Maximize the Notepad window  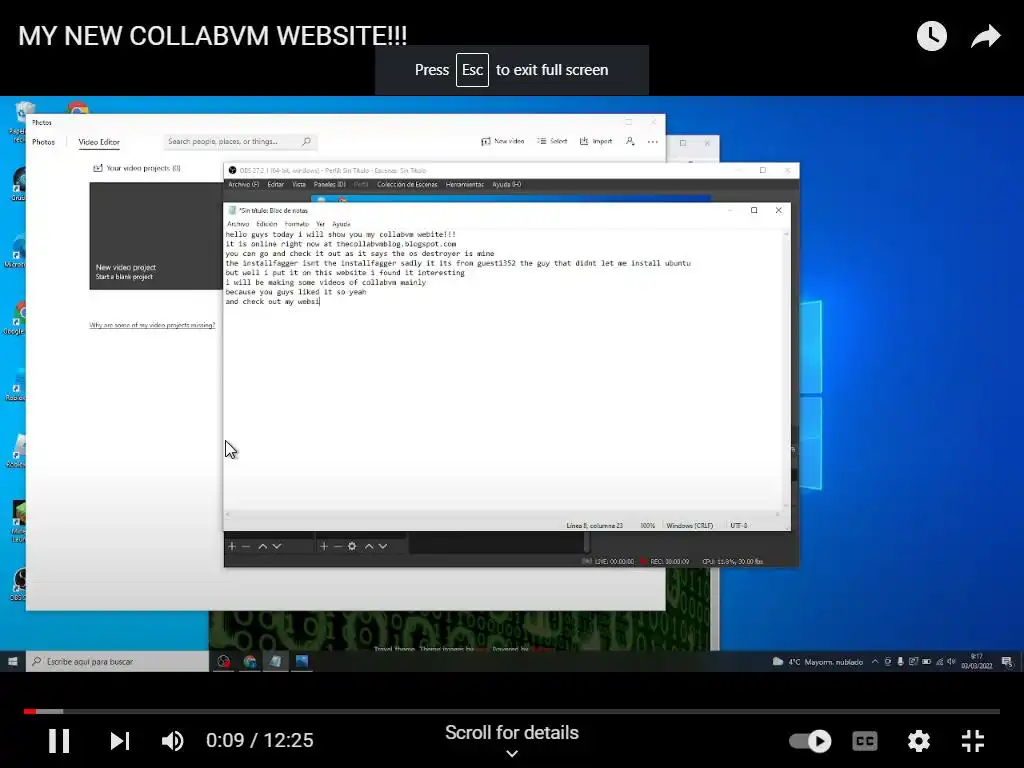754,210
